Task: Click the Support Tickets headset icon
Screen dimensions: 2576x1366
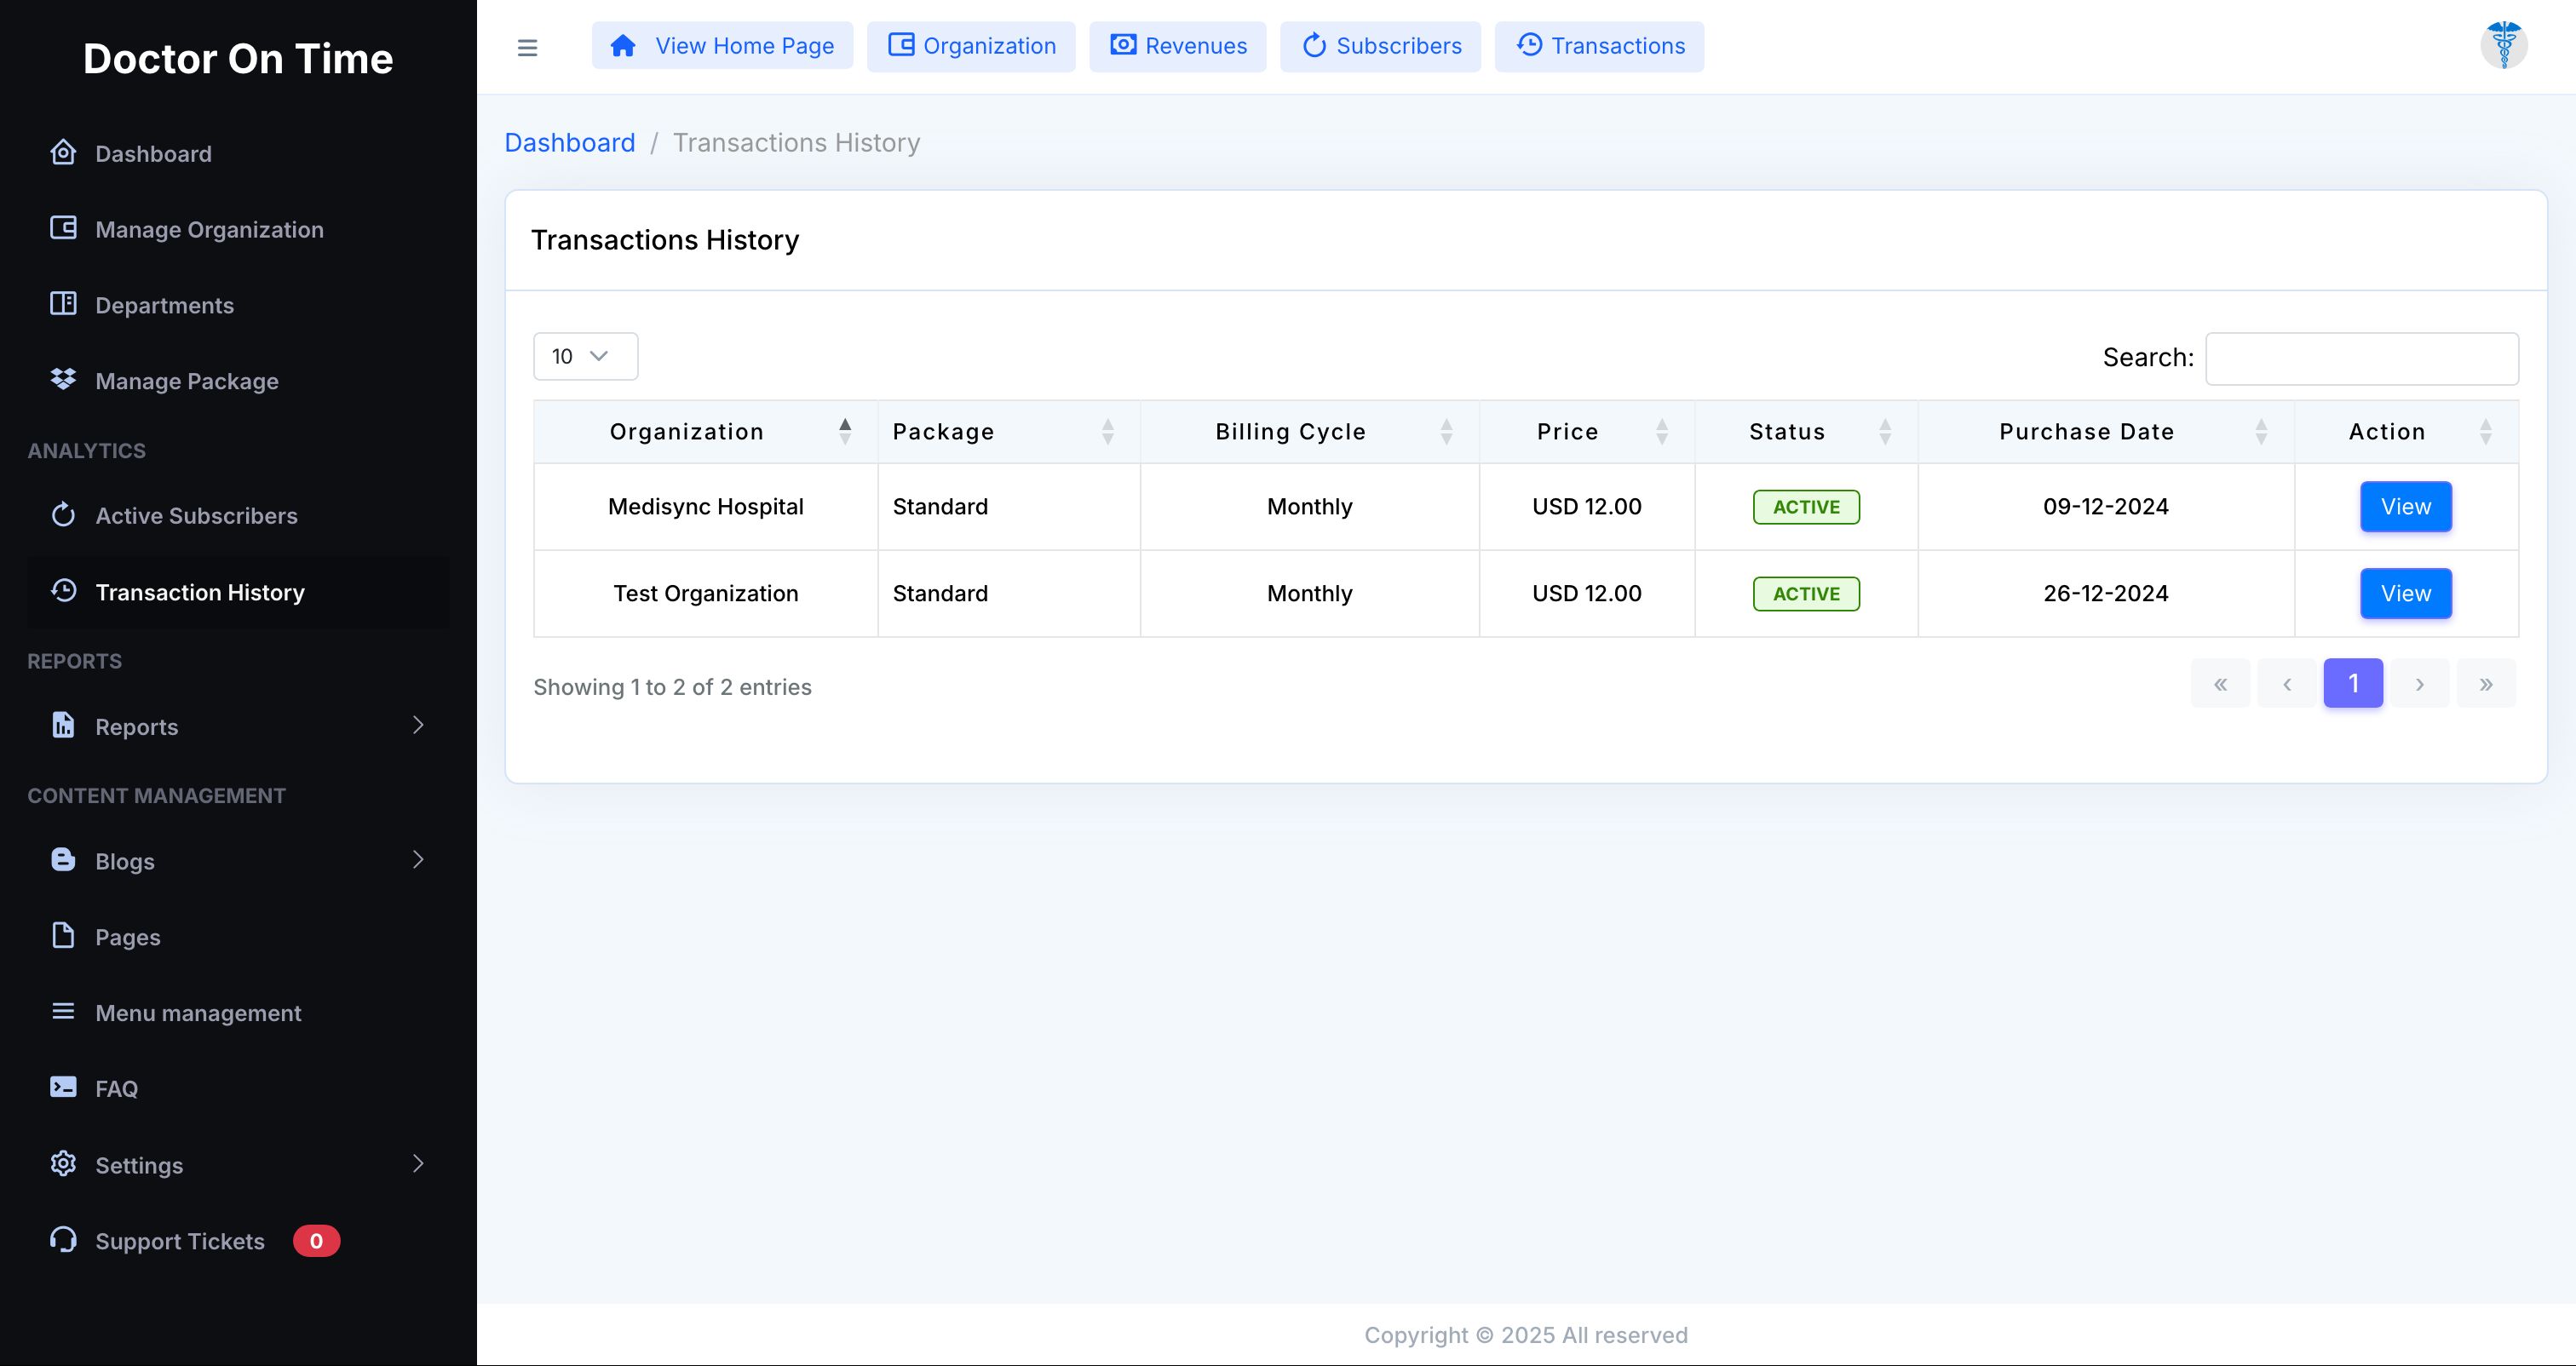Action: [63, 1240]
